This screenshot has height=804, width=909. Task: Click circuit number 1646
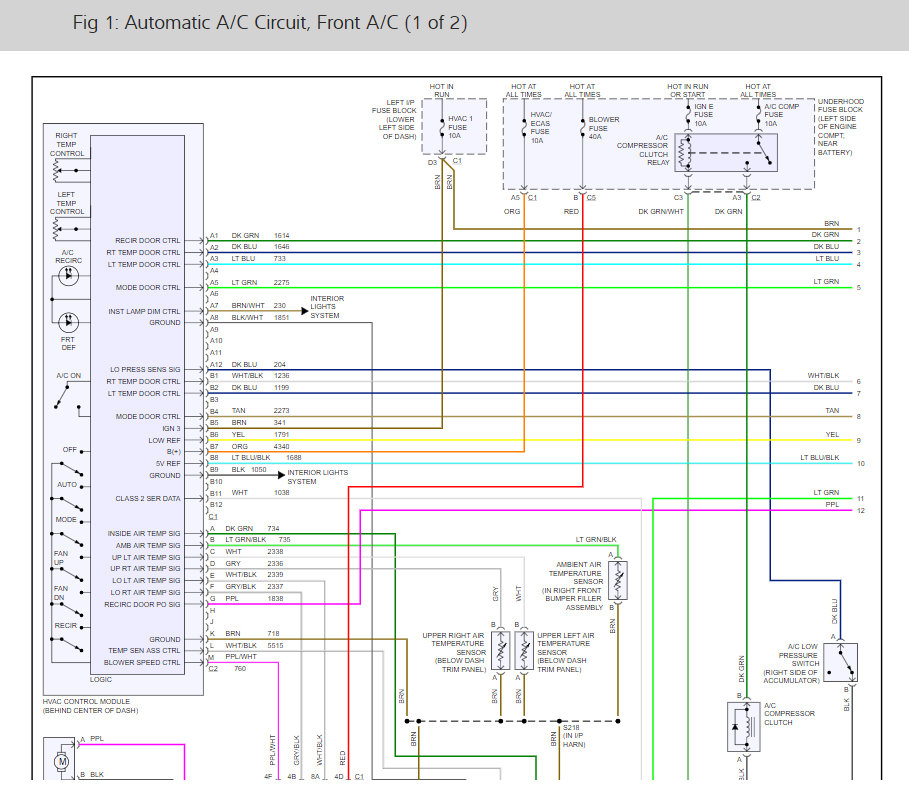point(282,247)
